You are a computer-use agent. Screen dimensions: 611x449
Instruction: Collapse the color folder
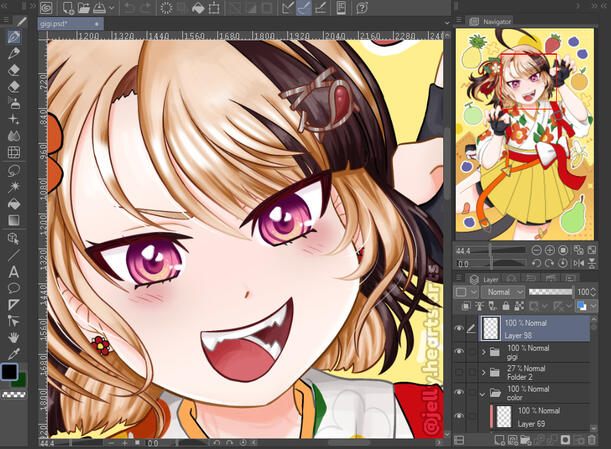(483, 394)
